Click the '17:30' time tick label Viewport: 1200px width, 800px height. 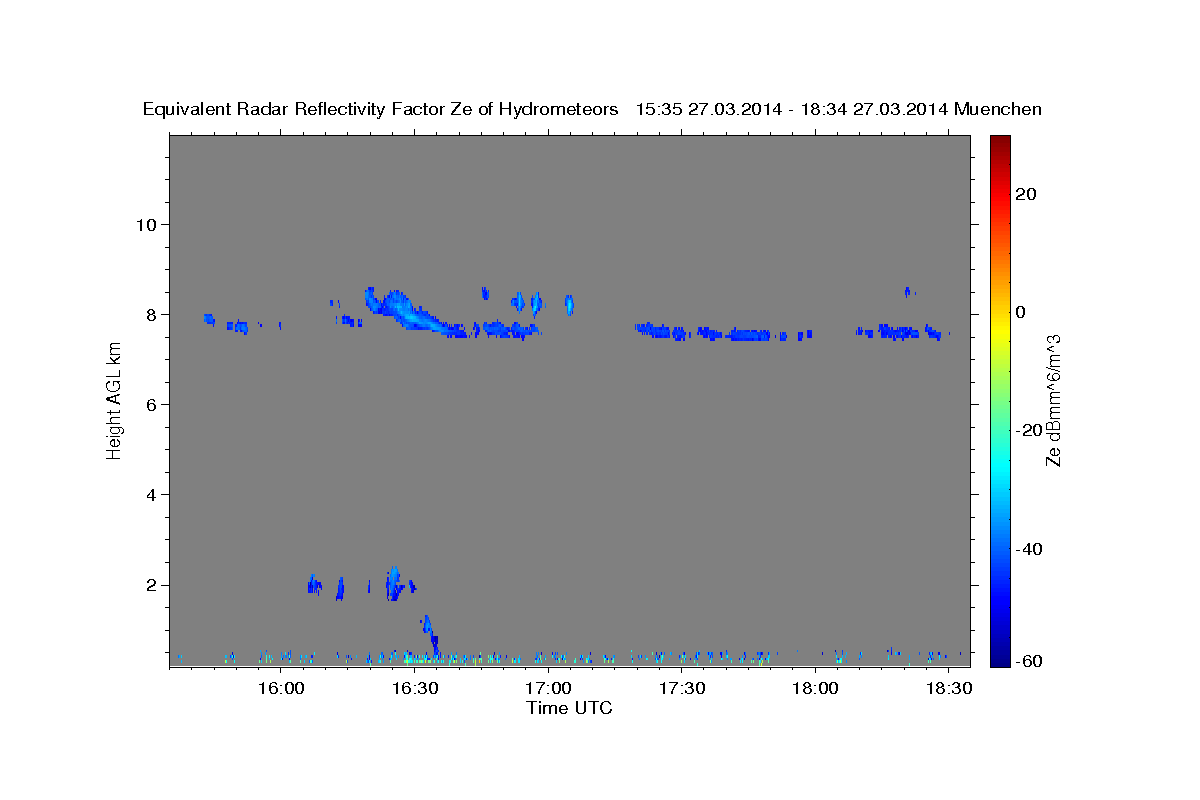pyautogui.click(x=682, y=689)
